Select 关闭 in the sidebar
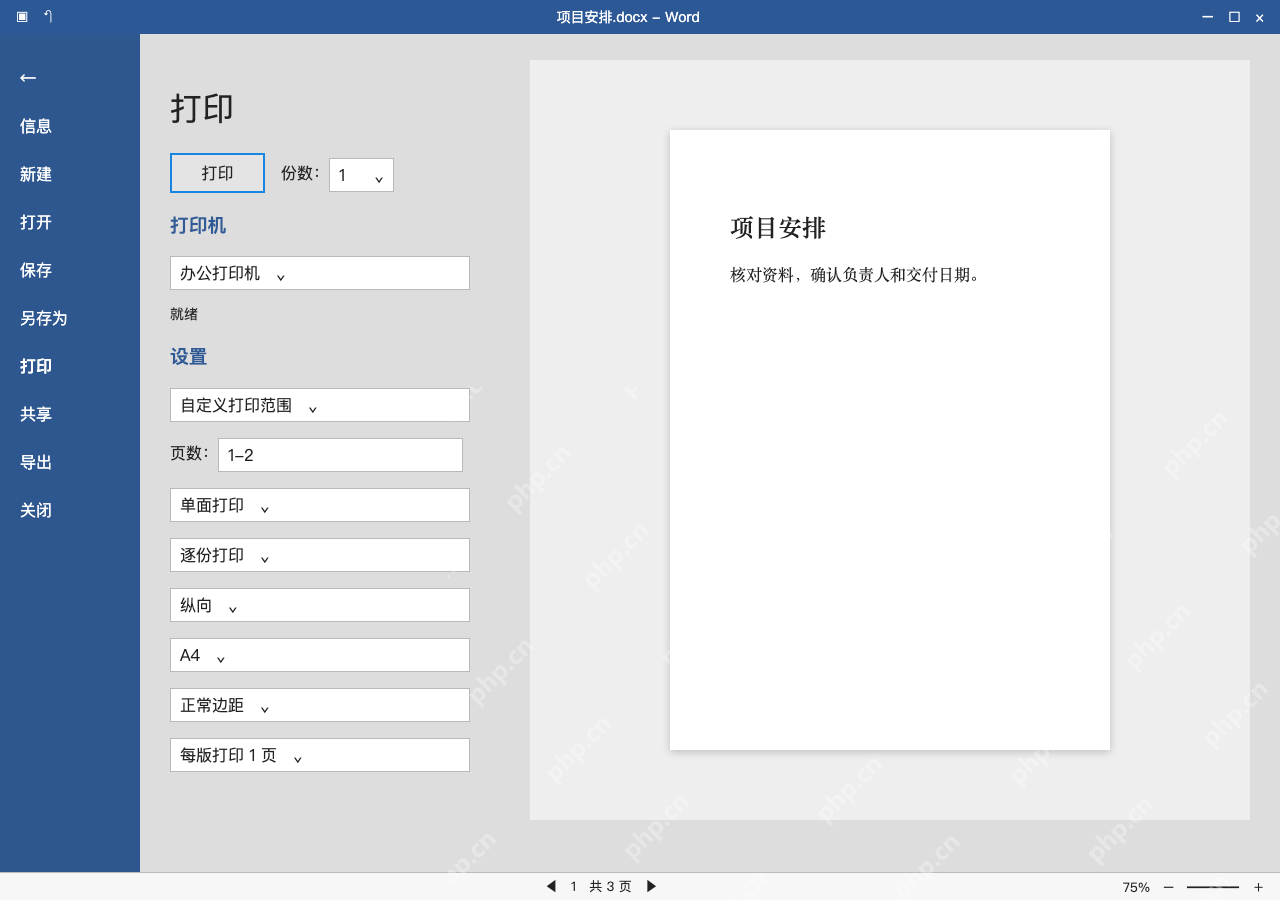1280x900 pixels. [36, 510]
